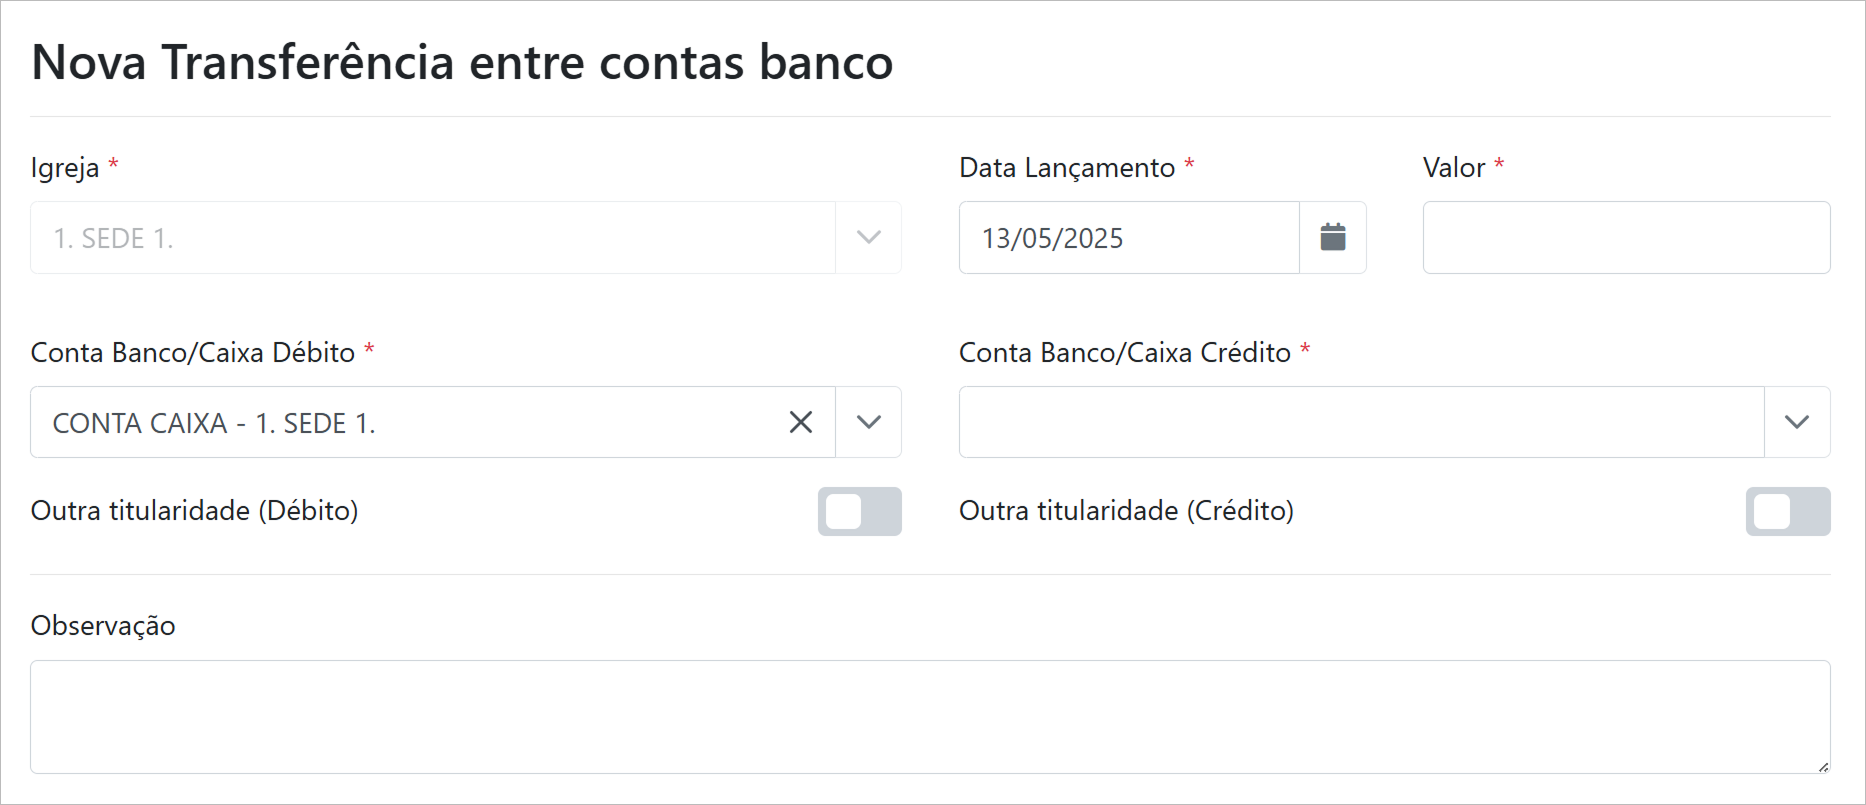Screen dimensions: 1866x805
Task: Click into the Valor input field
Action: coord(1625,238)
